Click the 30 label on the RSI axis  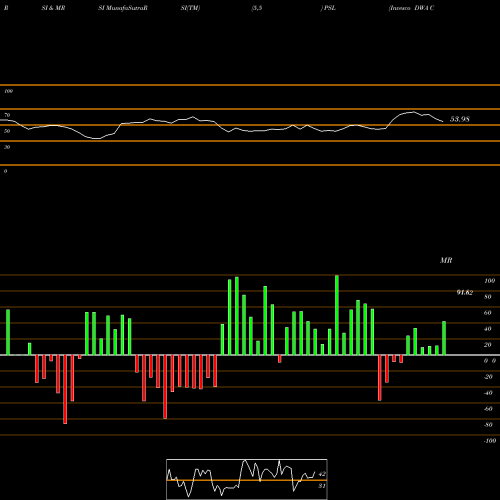(7, 147)
